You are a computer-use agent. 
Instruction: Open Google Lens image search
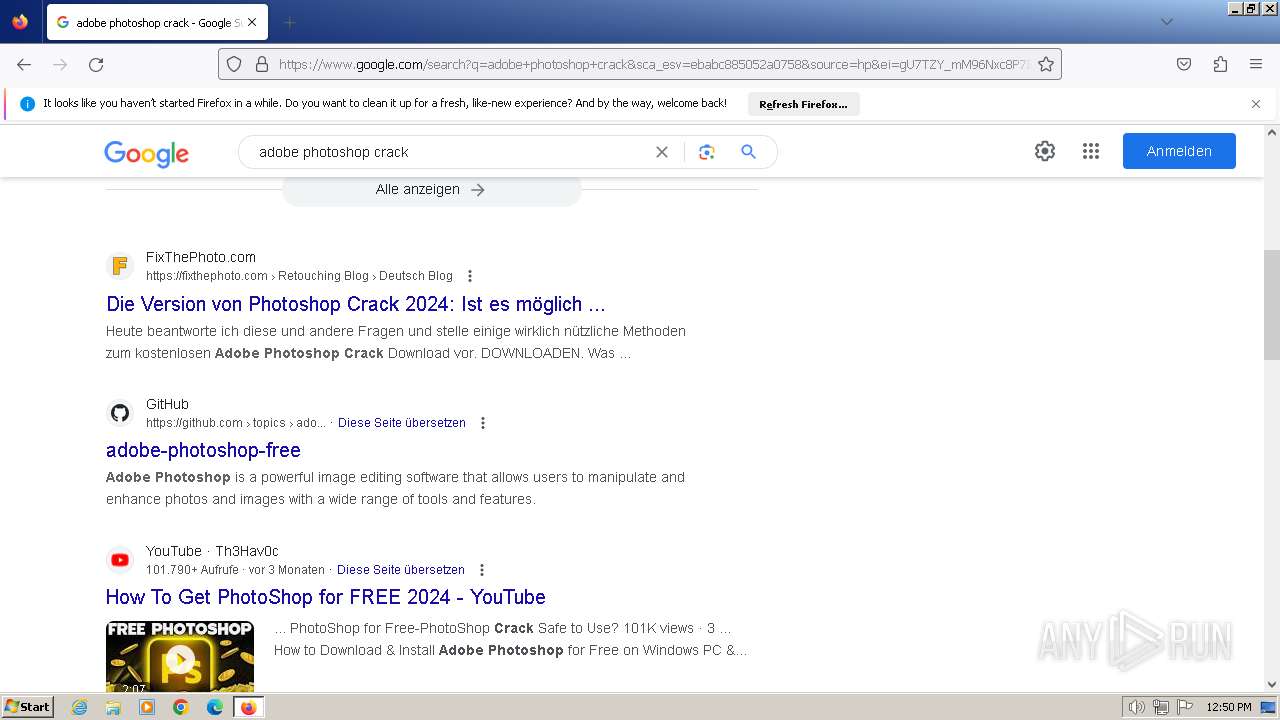(x=707, y=152)
